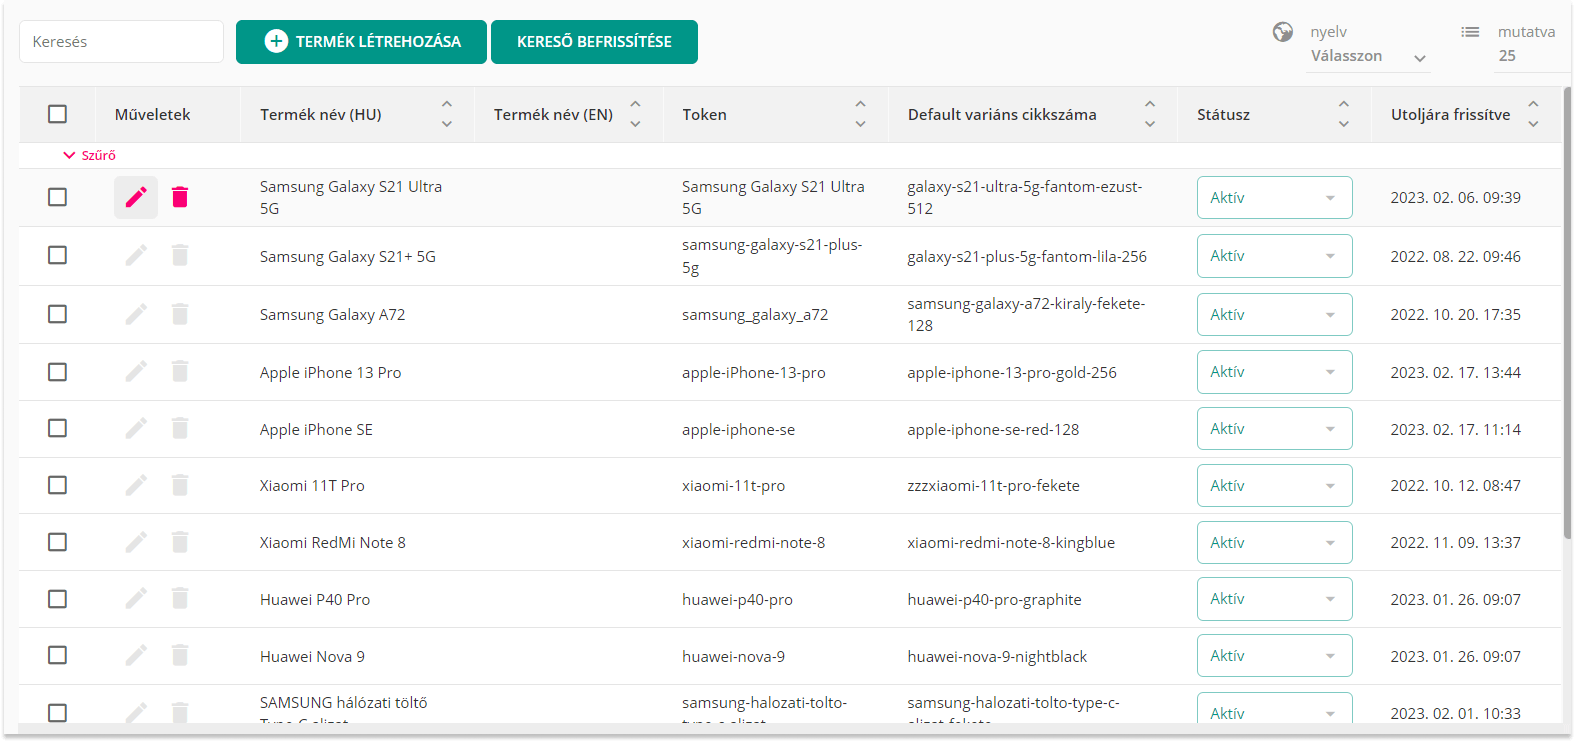Open the editor for Apple iPhone 13 Pro

click(136, 372)
